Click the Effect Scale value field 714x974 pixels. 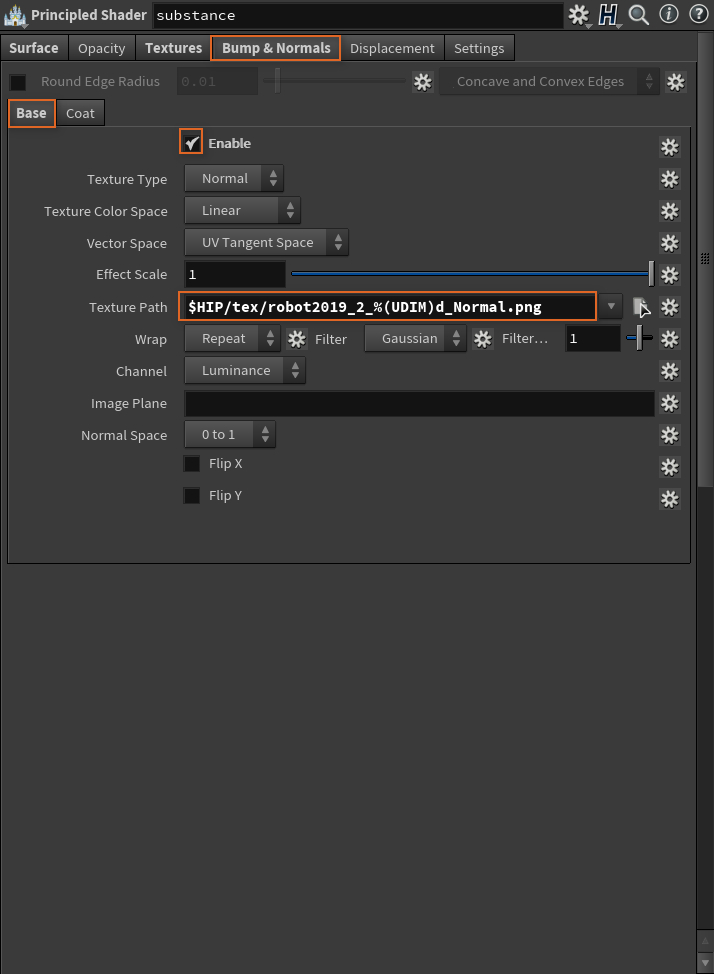[235, 275]
